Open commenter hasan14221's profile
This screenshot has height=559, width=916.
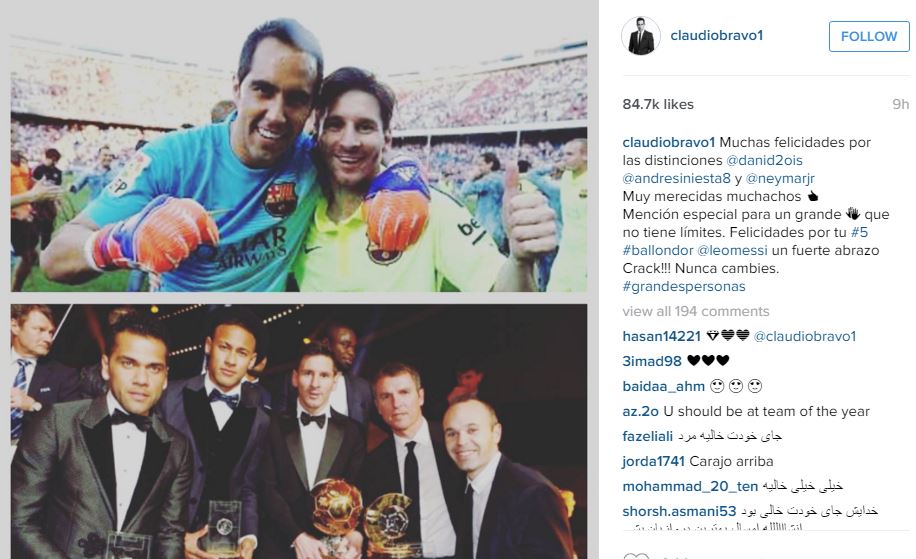661,336
